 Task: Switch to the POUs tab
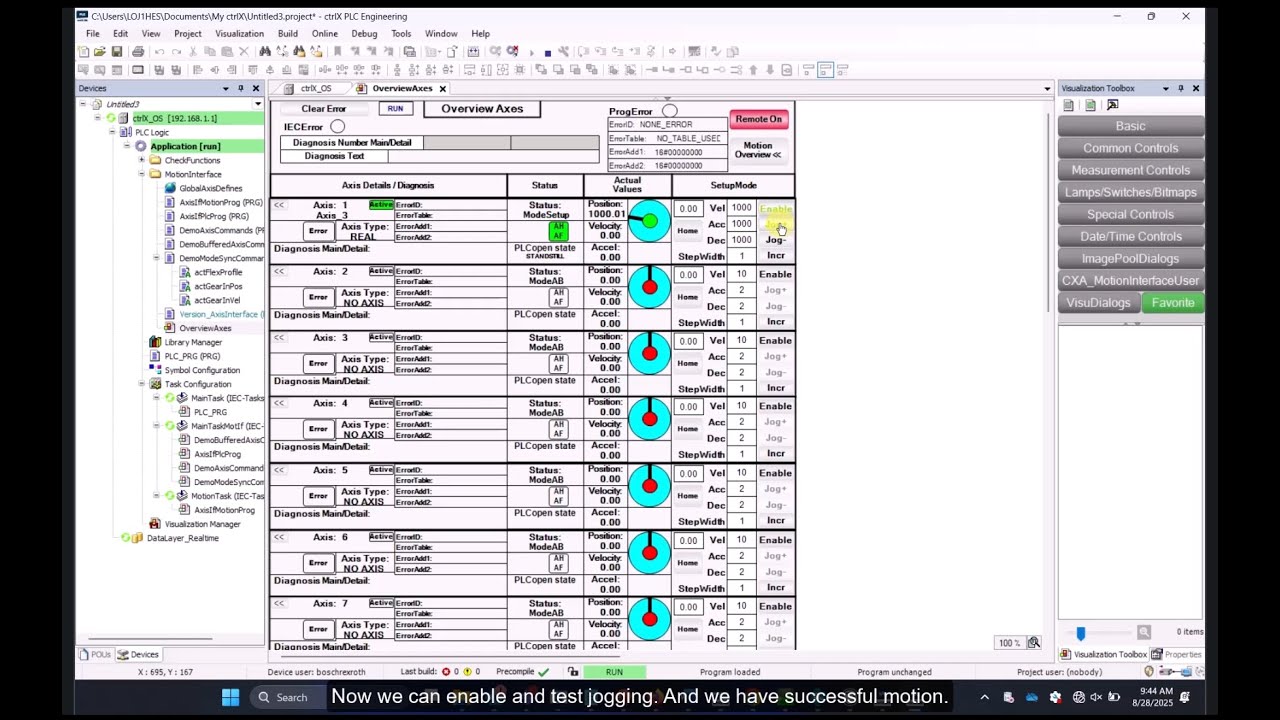click(96, 655)
